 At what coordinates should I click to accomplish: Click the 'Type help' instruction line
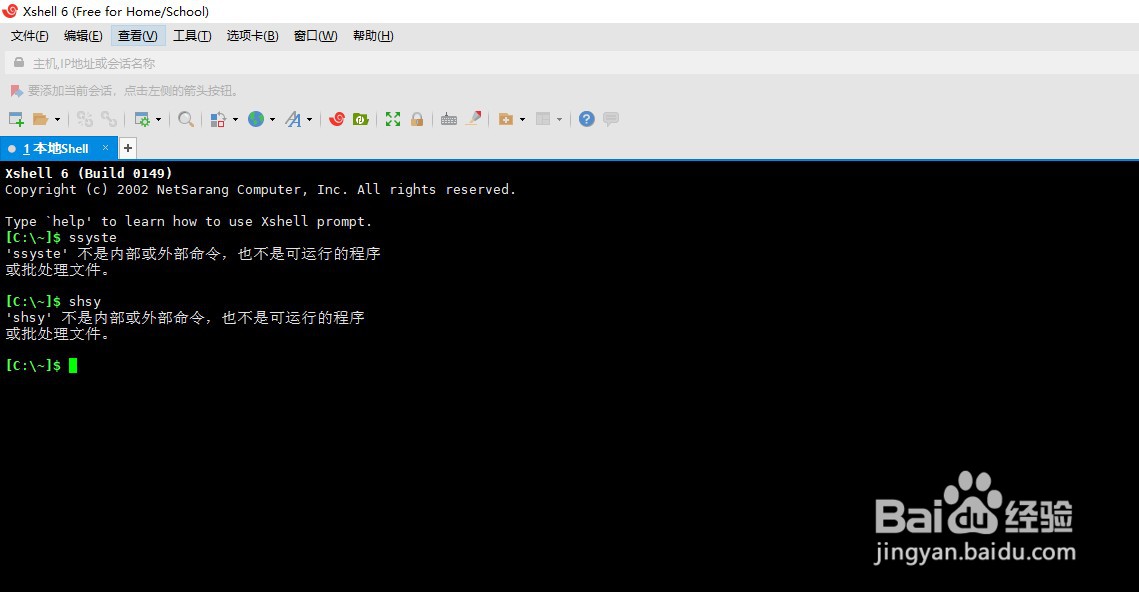click(x=188, y=222)
